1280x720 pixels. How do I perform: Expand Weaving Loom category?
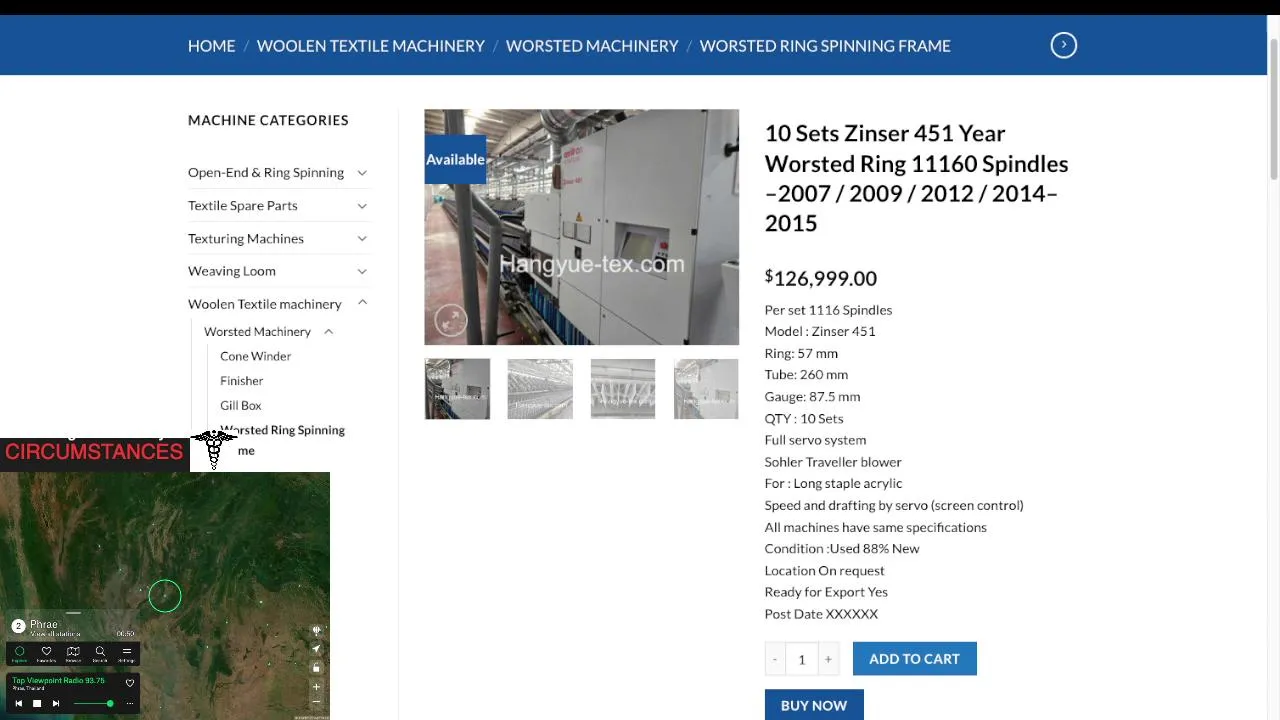(x=362, y=271)
